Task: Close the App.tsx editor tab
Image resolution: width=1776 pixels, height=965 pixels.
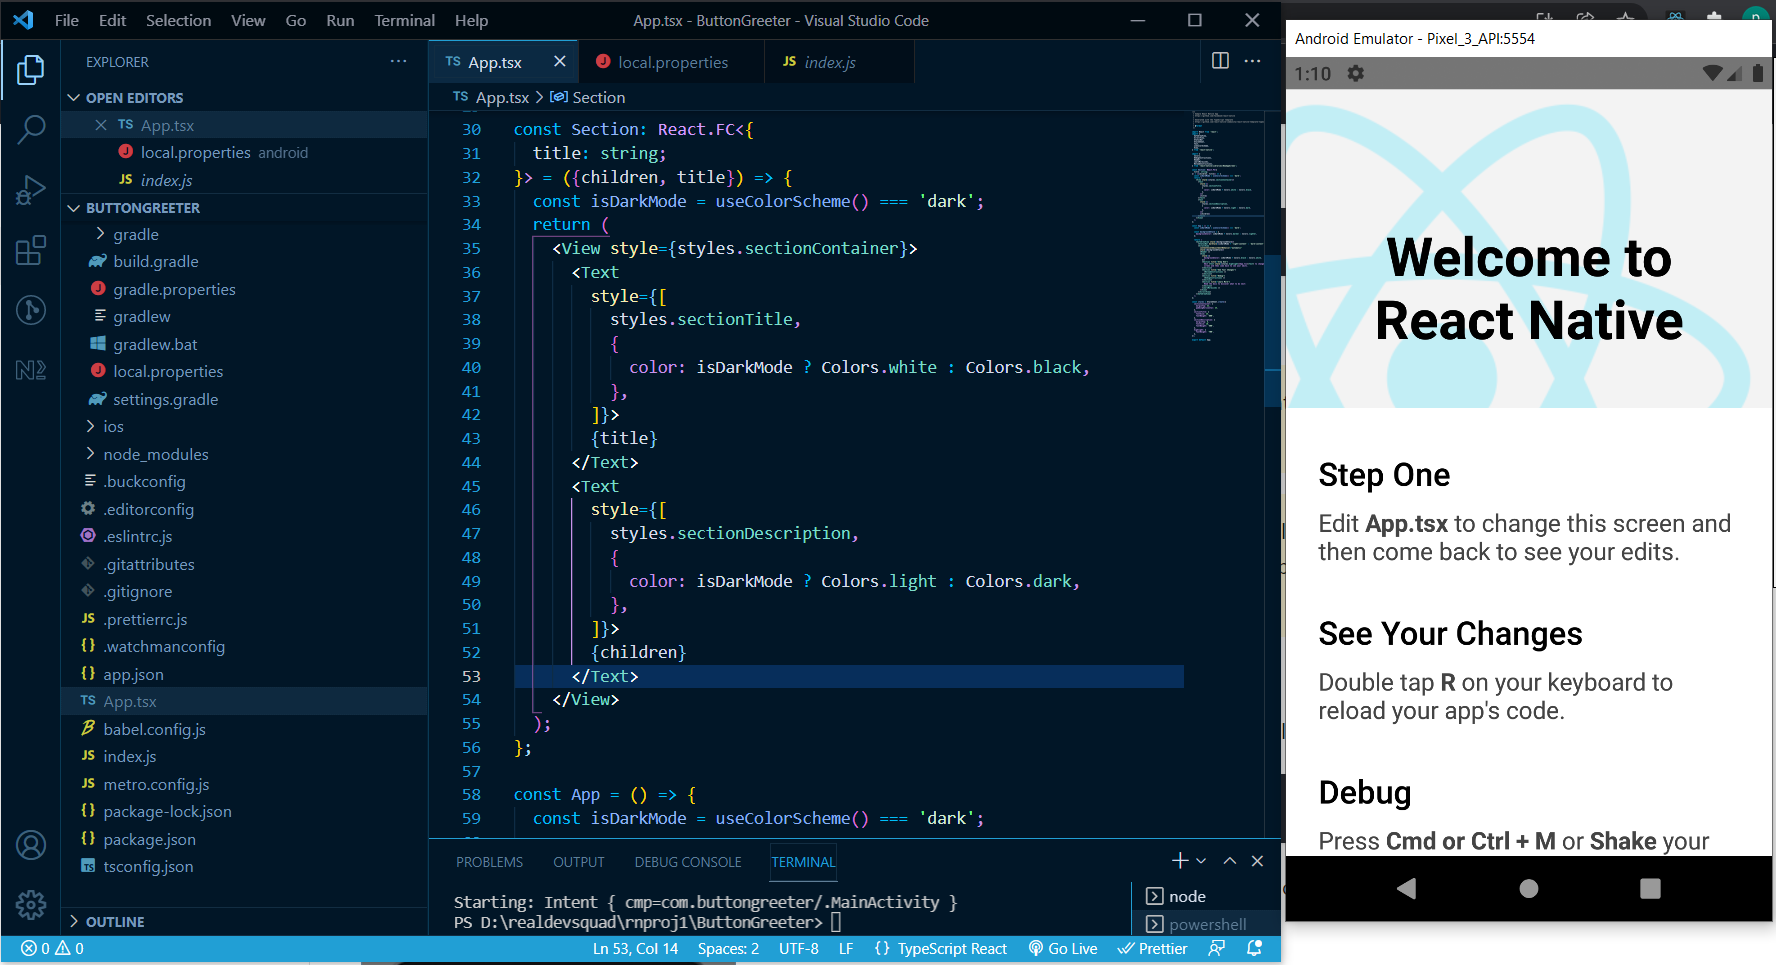Action: coord(560,62)
